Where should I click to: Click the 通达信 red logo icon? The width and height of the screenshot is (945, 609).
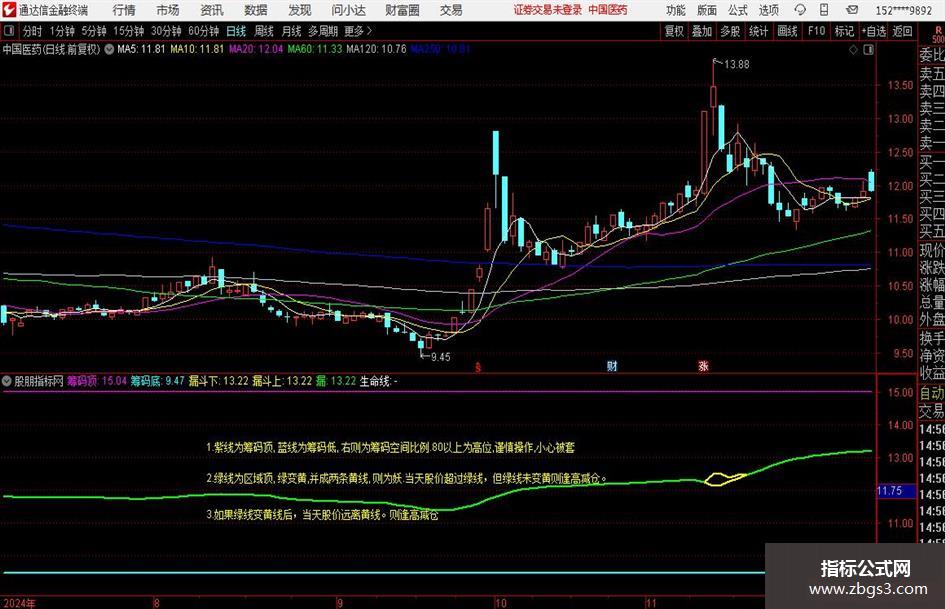[9, 10]
